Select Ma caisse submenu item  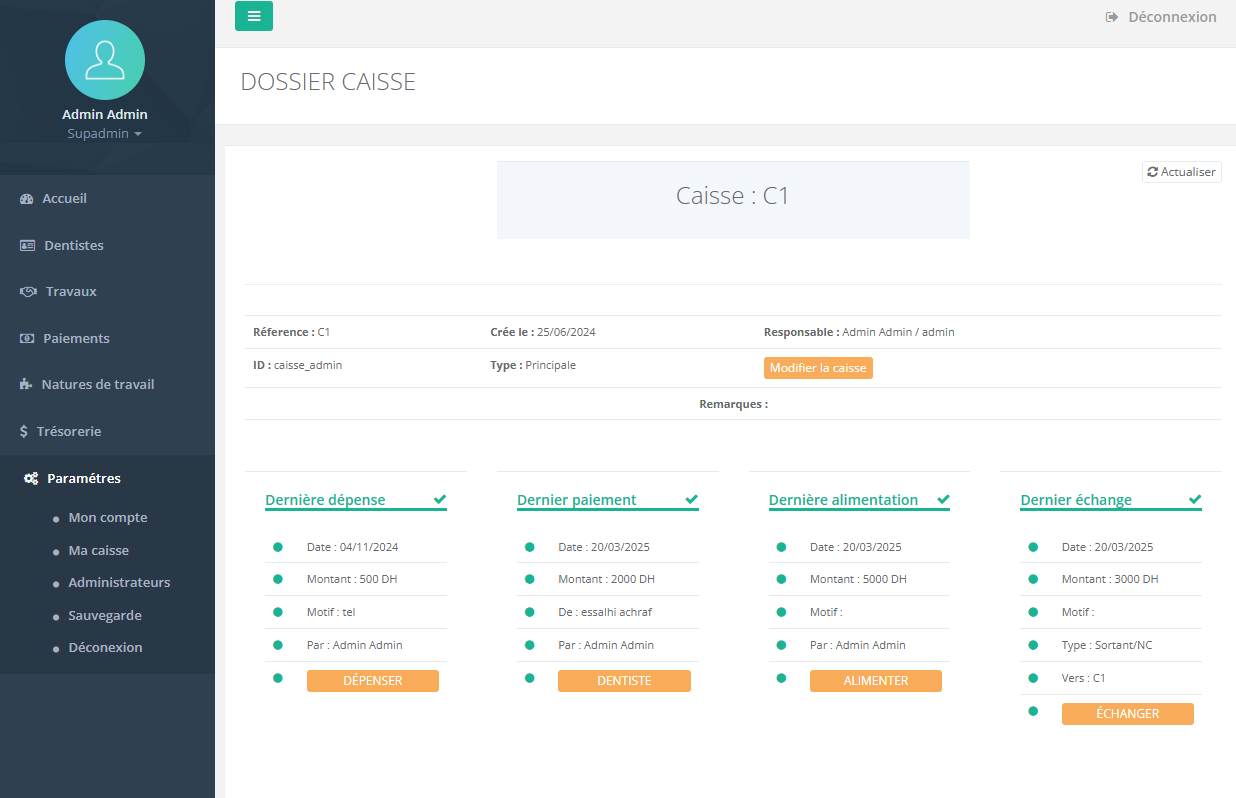[98, 551]
